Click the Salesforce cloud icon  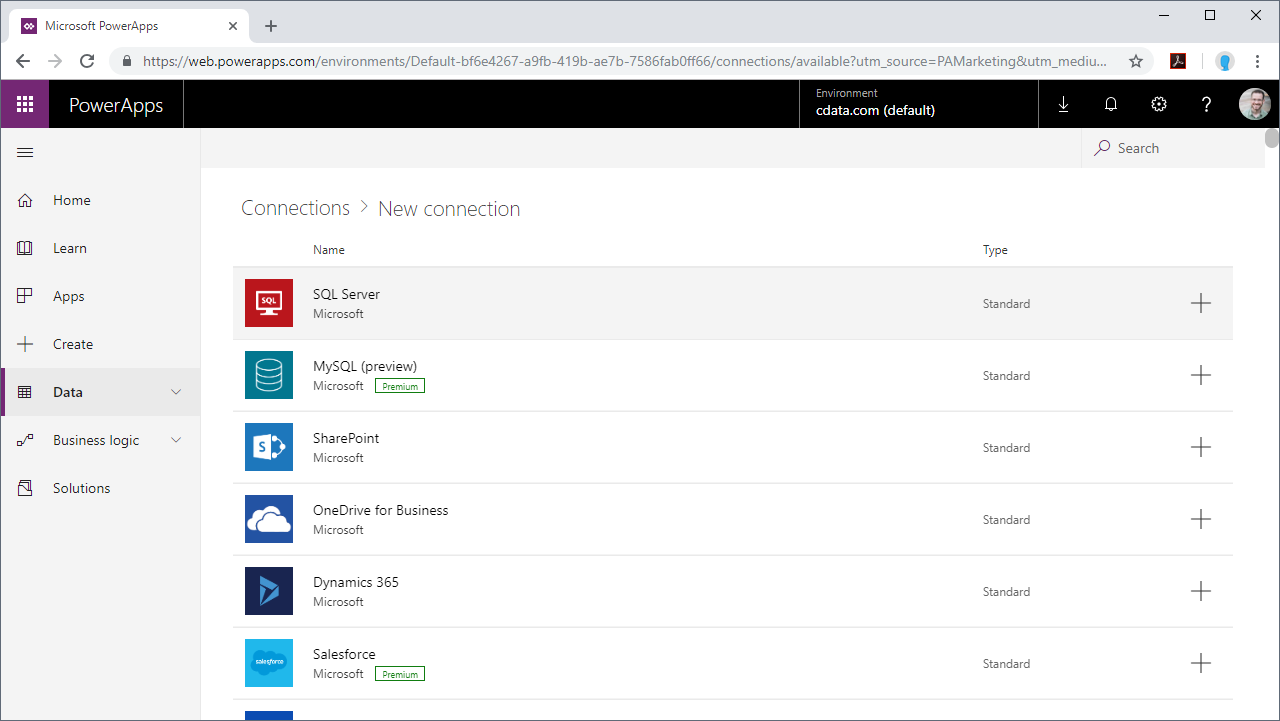pyautogui.click(x=269, y=663)
